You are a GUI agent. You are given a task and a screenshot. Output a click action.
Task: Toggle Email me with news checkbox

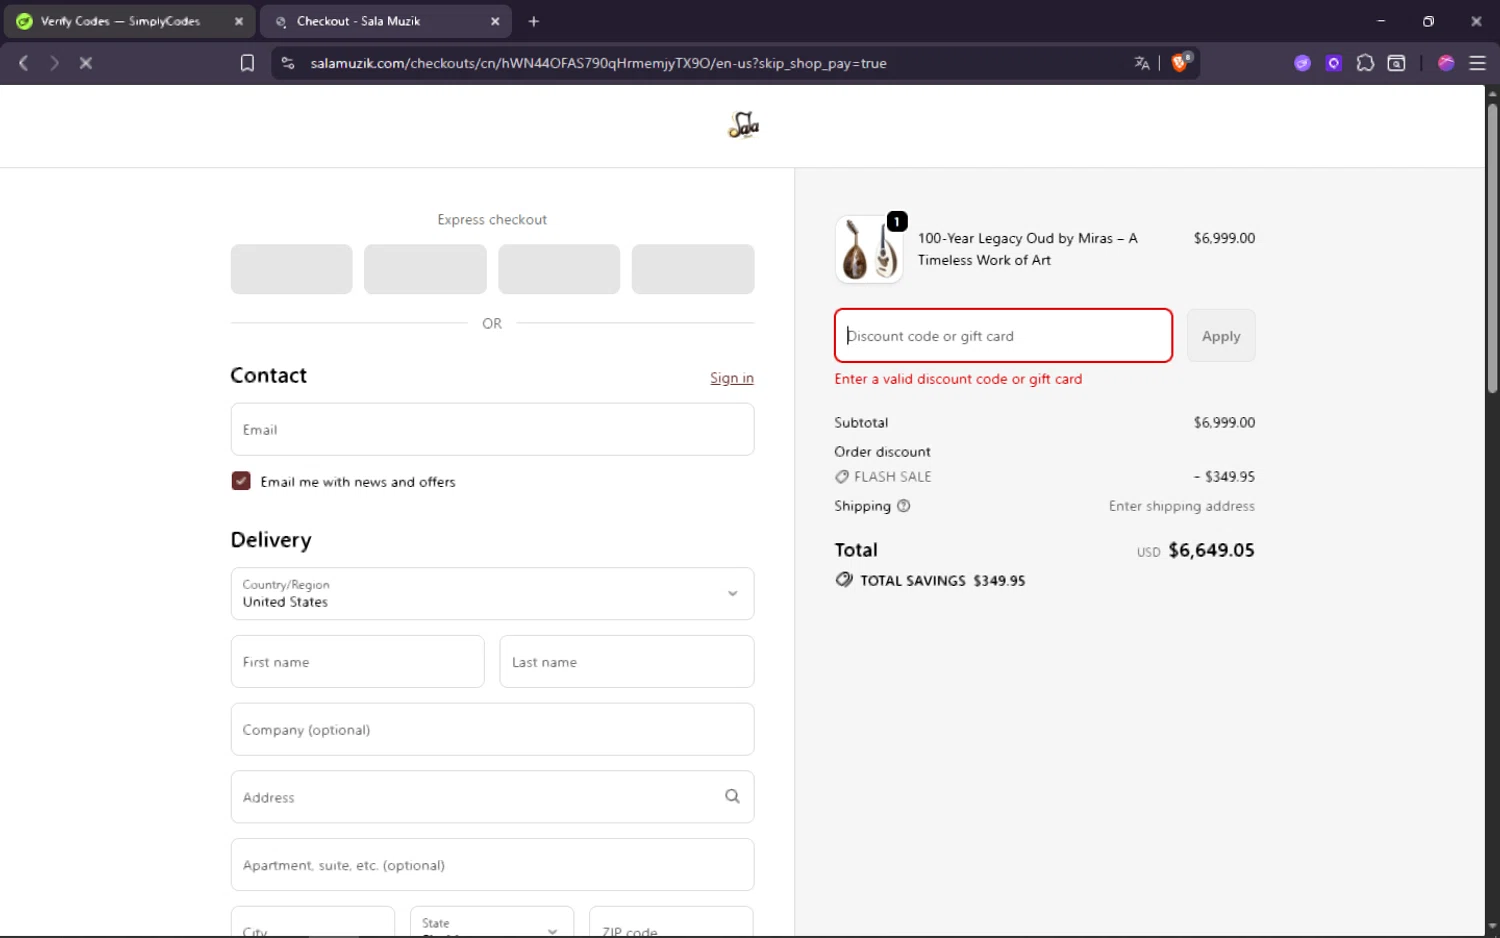click(x=241, y=481)
